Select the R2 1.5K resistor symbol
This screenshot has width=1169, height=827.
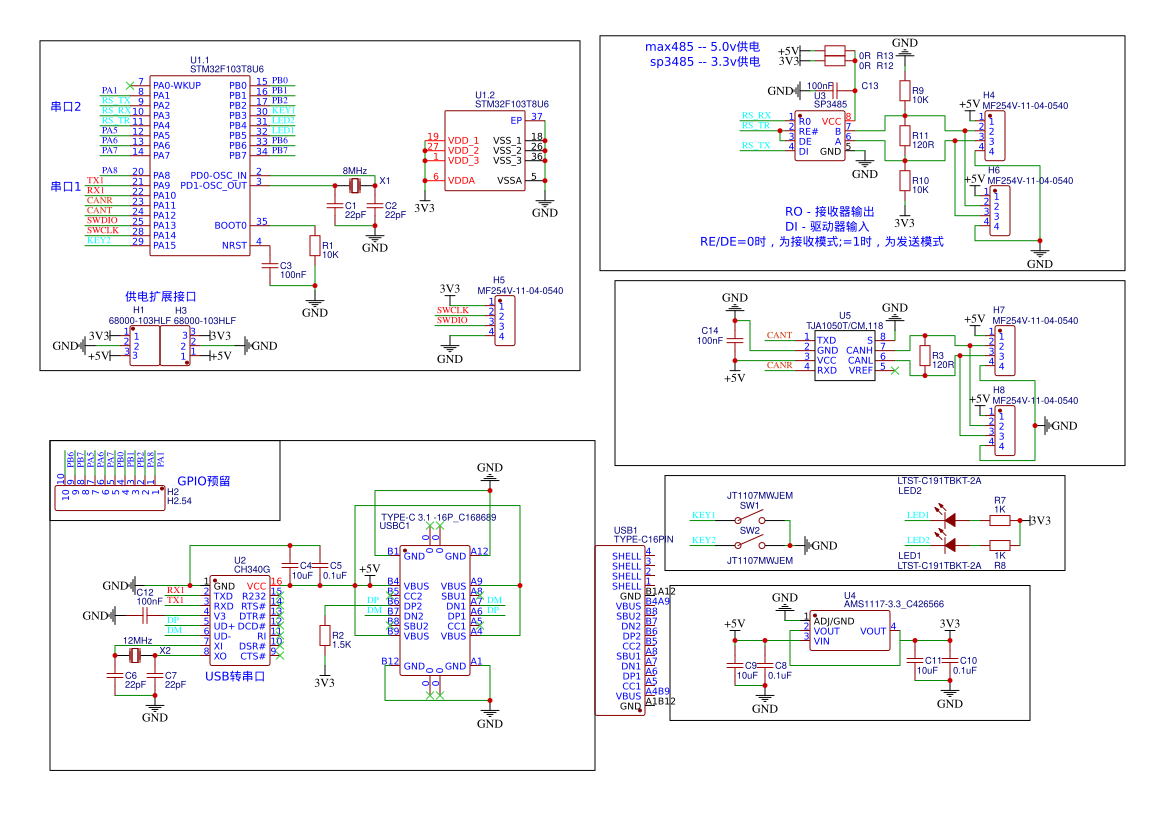click(324, 635)
